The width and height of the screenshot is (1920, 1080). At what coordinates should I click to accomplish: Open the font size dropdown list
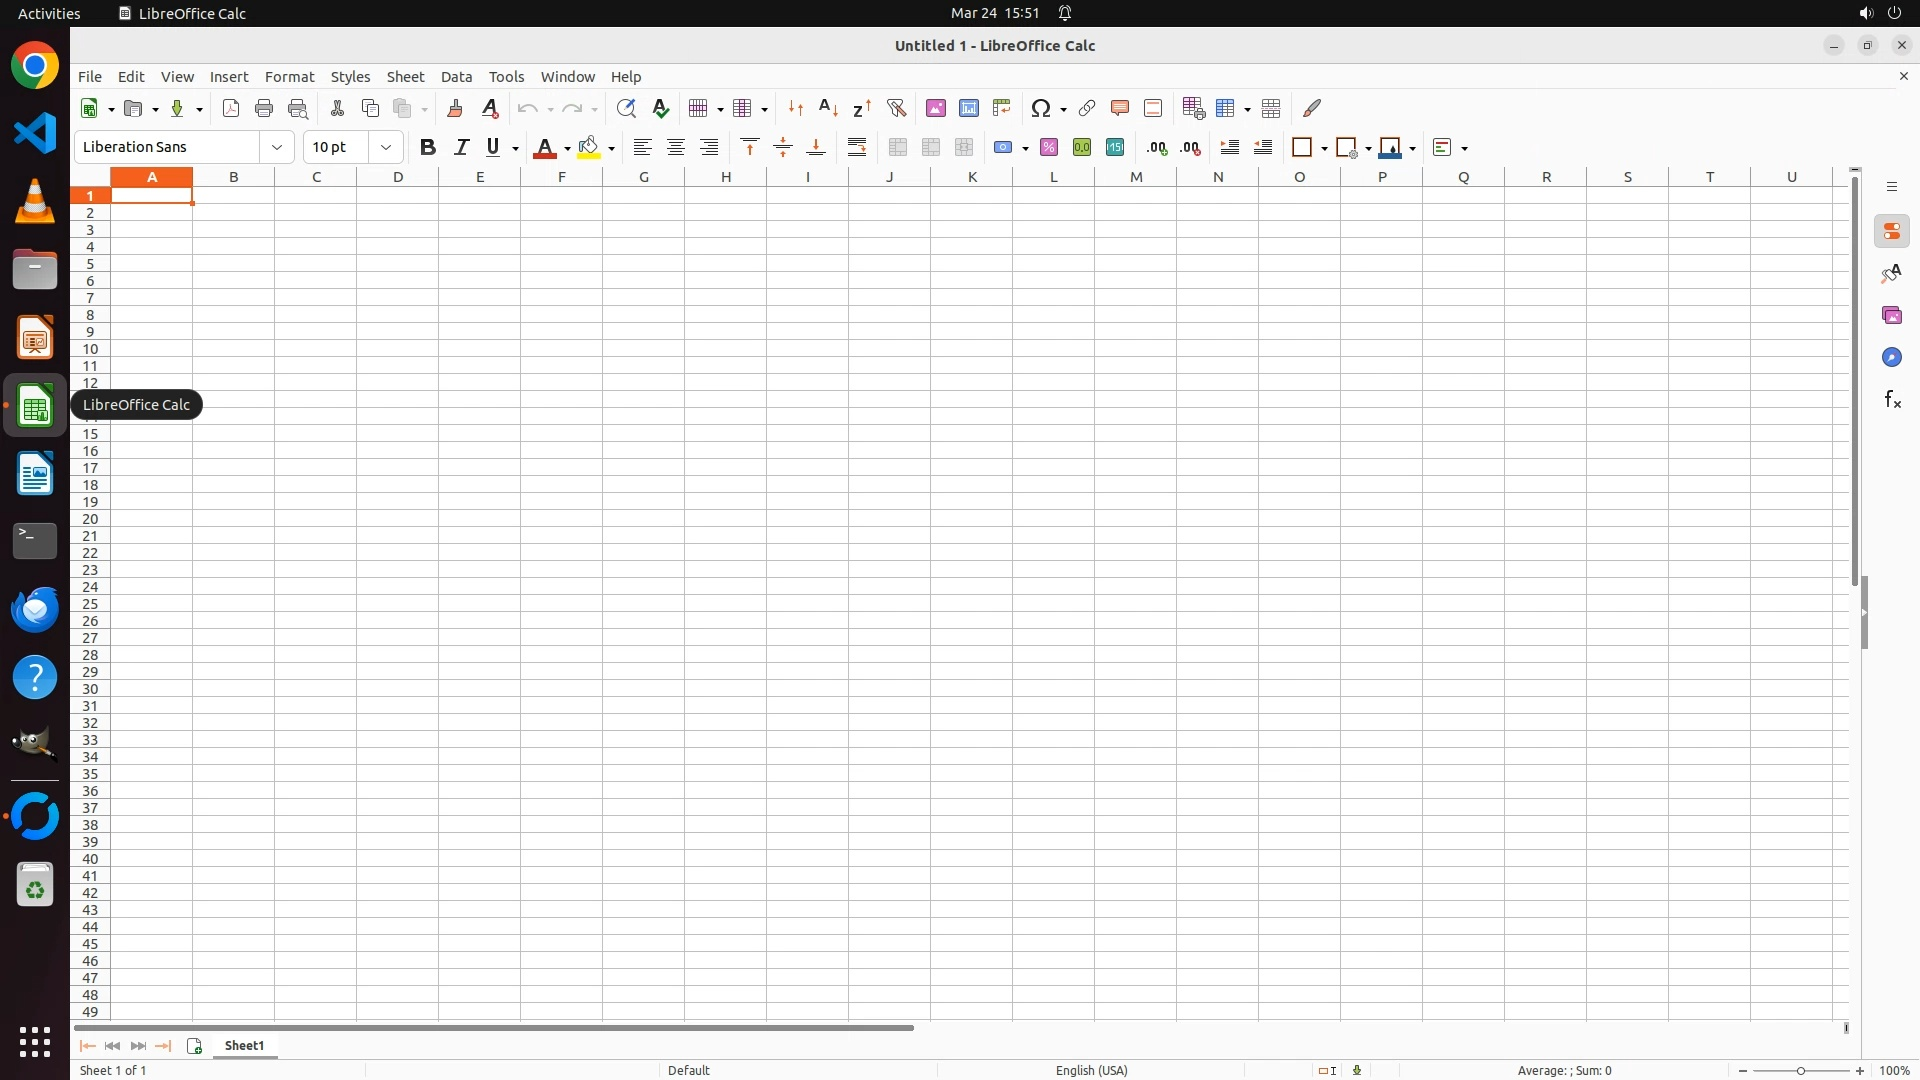click(386, 147)
